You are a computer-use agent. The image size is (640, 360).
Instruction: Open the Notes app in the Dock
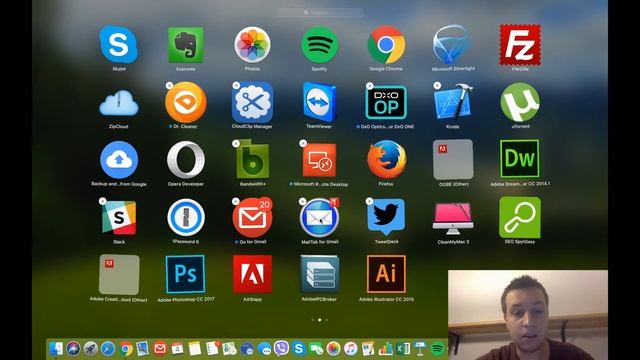click(x=195, y=349)
